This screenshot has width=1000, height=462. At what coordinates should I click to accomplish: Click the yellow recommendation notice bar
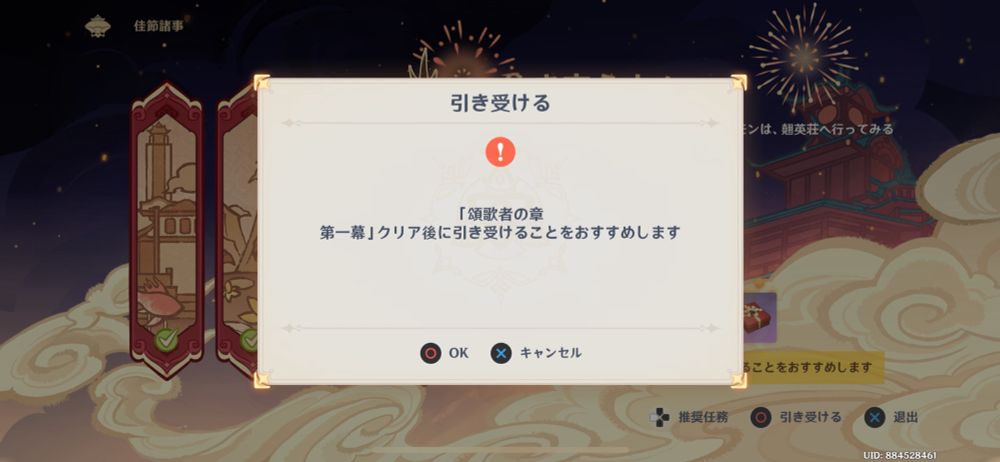(x=814, y=368)
